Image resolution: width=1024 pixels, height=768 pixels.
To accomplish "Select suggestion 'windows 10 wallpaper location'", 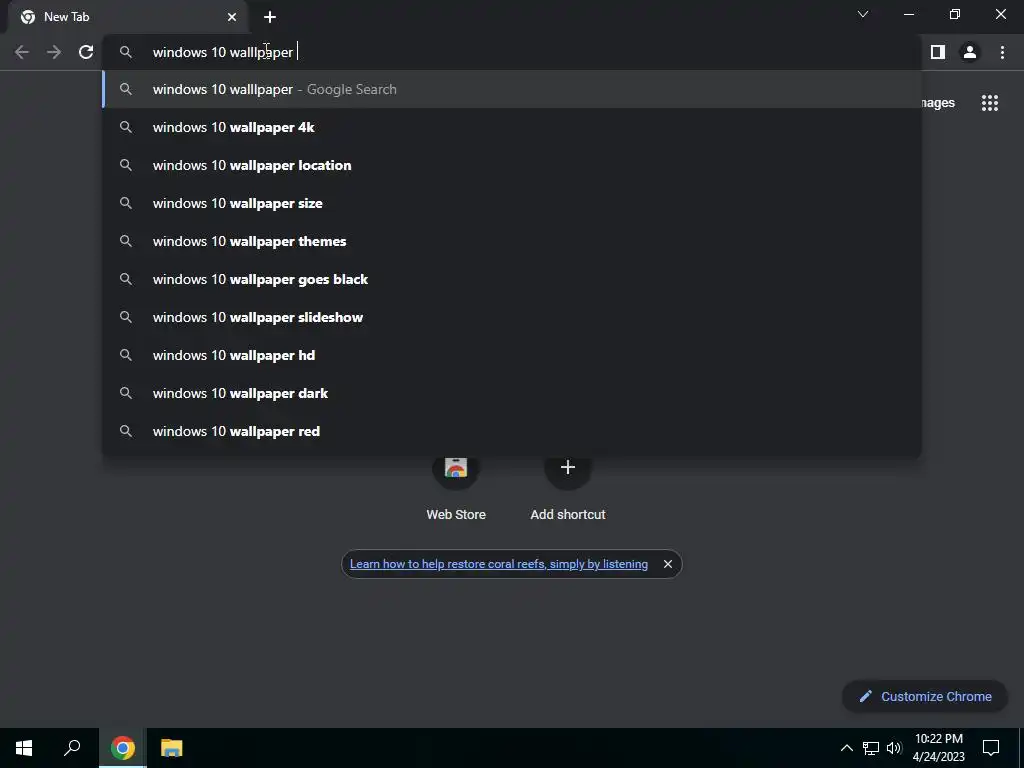I will tap(512, 165).
